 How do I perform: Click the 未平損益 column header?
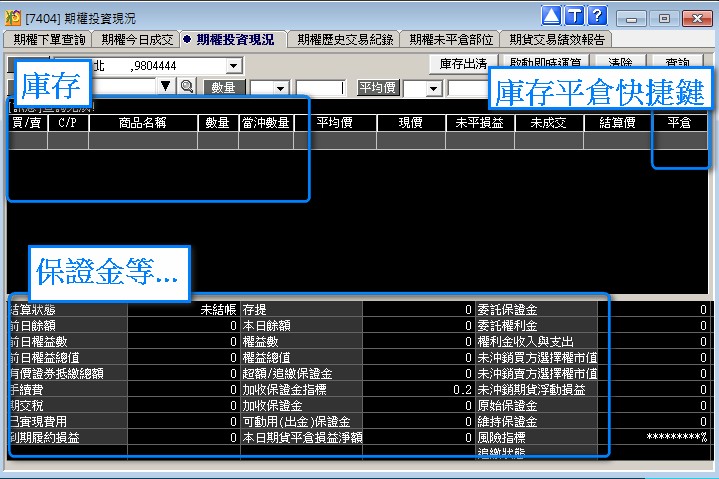(480, 123)
